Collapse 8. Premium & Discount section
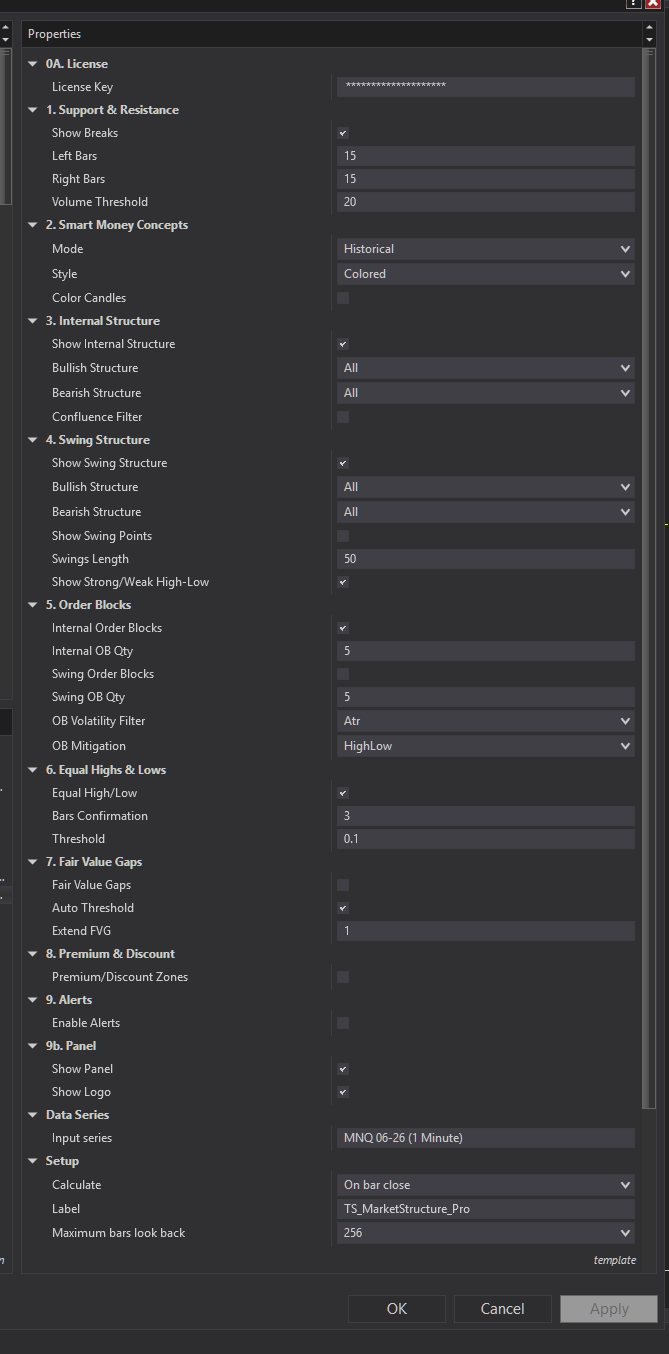This screenshot has height=1354, width=669. click(x=33, y=954)
